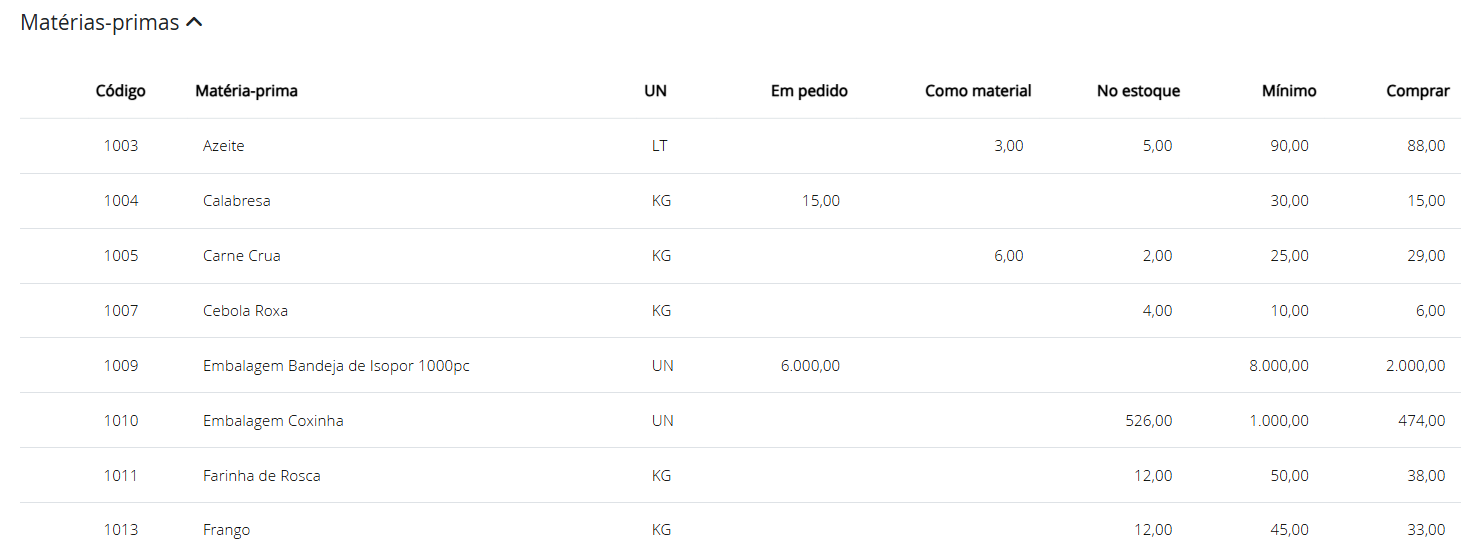1483x557 pixels.
Task: Click the Matérias-primas section title
Action: [100, 23]
